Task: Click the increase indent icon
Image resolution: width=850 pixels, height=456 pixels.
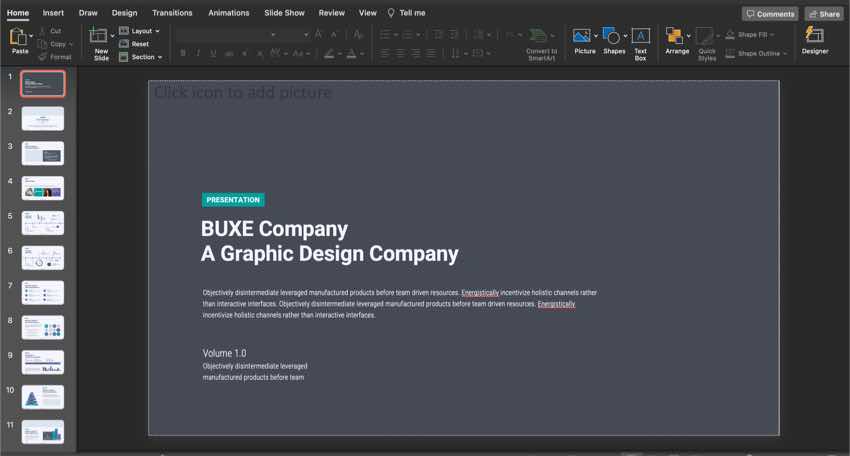Action: (453, 35)
